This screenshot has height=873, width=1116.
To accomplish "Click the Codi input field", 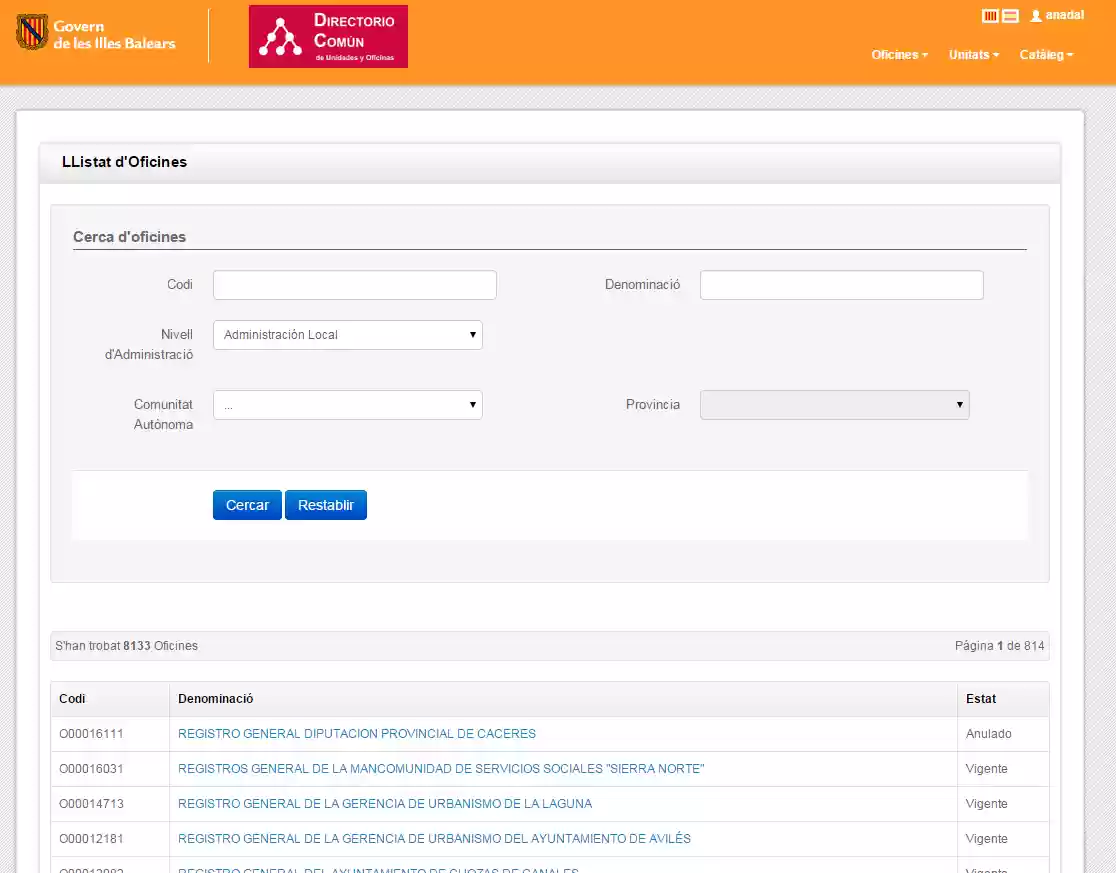I will [x=354, y=284].
